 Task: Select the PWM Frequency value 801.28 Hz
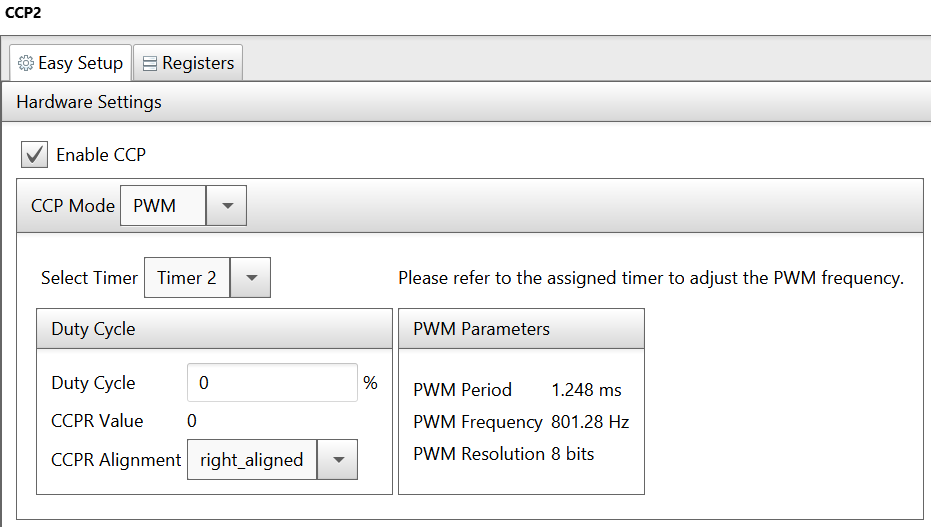click(x=590, y=422)
